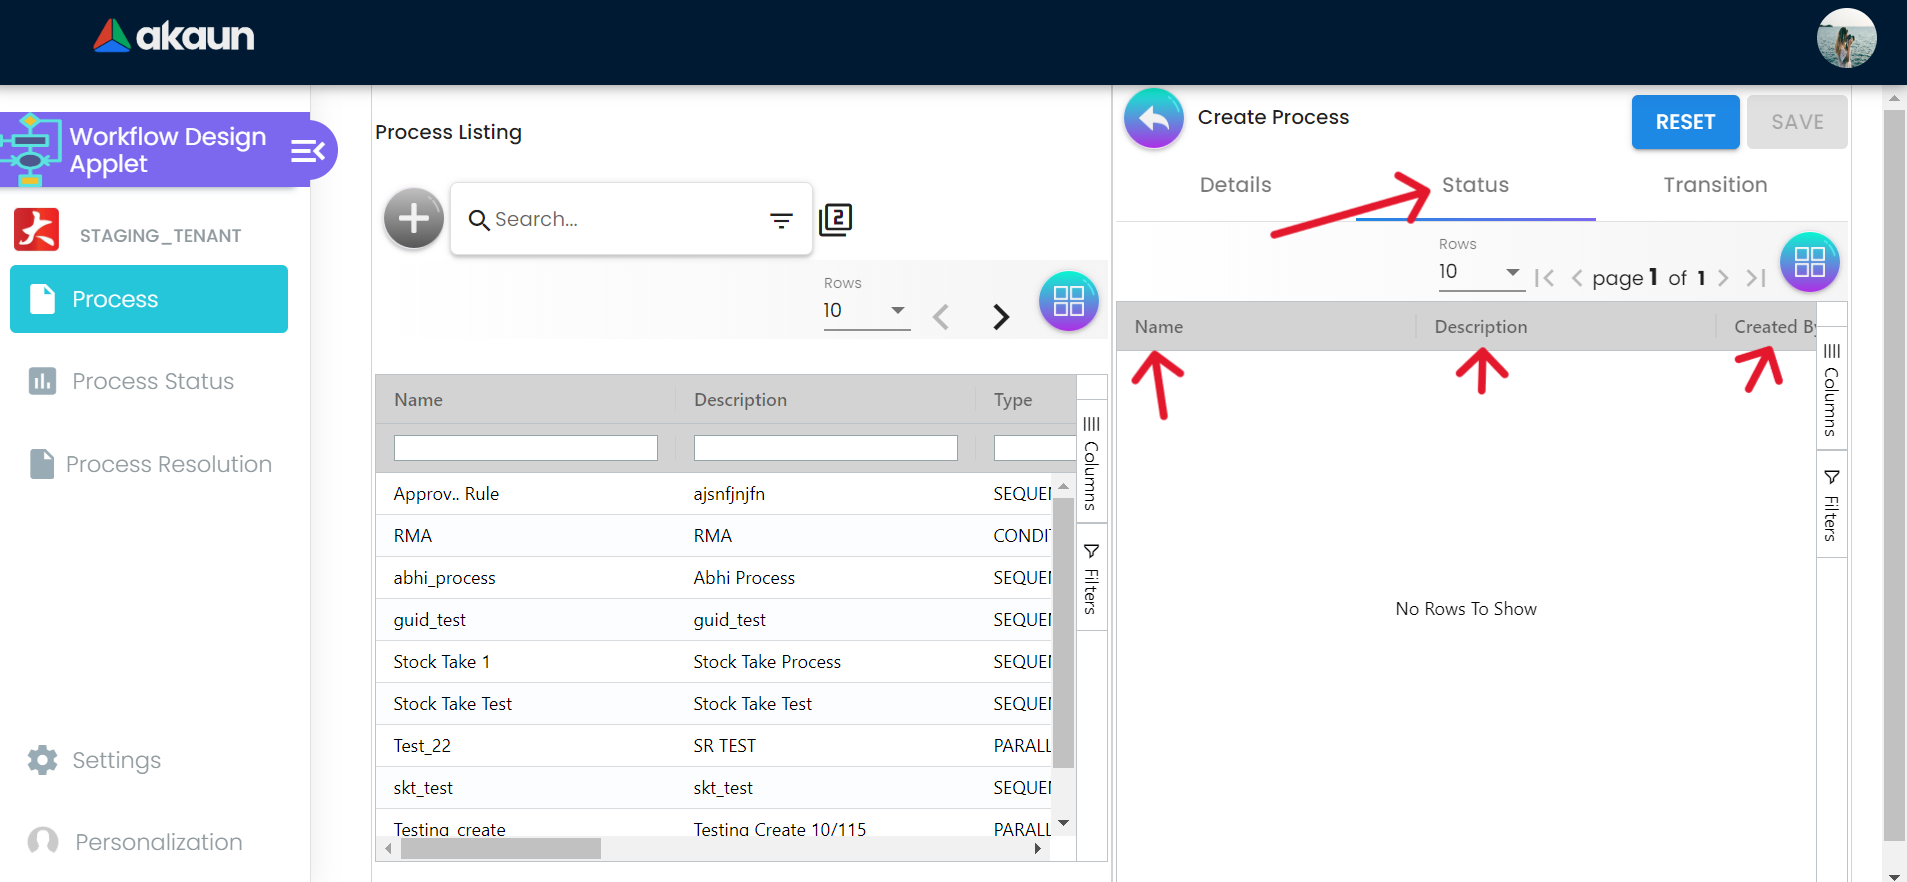Click the multi-select icon next to search
Image resolution: width=1907 pixels, height=882 pixels.
point(835,219)
